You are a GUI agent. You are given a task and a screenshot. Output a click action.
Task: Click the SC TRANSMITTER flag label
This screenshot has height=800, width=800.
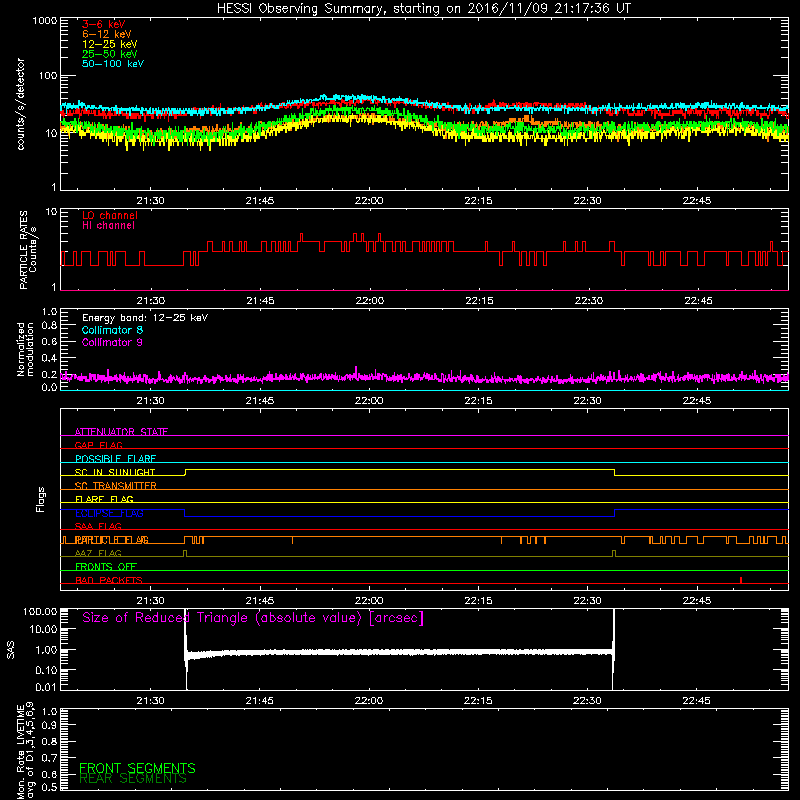(116, 486)
